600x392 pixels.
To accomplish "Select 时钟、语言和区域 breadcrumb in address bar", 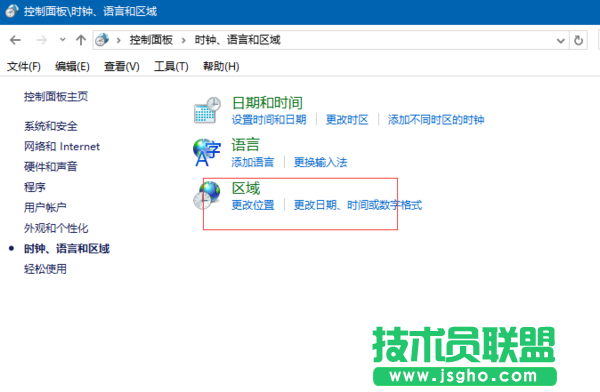I will click(x=237, y=40).
